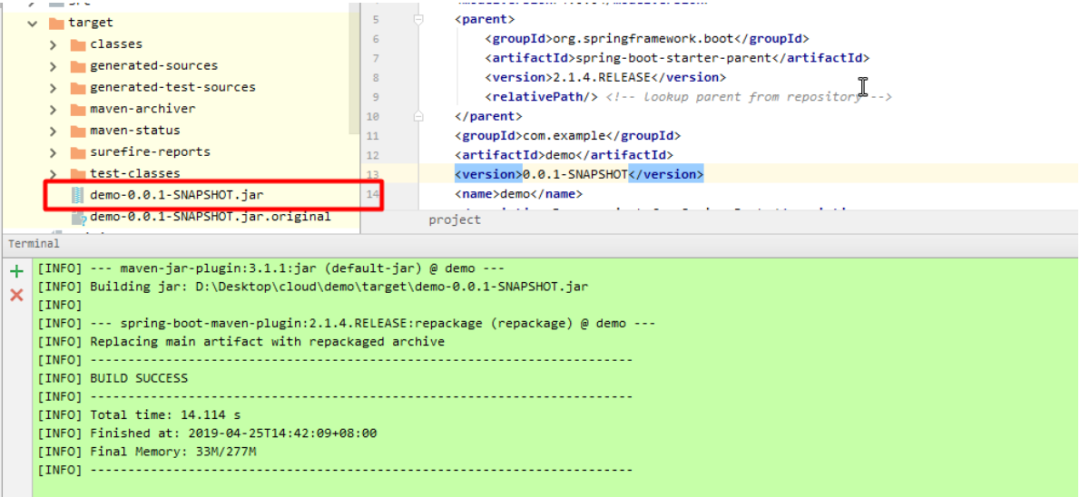Image resolution: width=1080 pixels, height=497 pixels.
Task: Click the maven-jar-plugin log line
Action: [271, 268]
